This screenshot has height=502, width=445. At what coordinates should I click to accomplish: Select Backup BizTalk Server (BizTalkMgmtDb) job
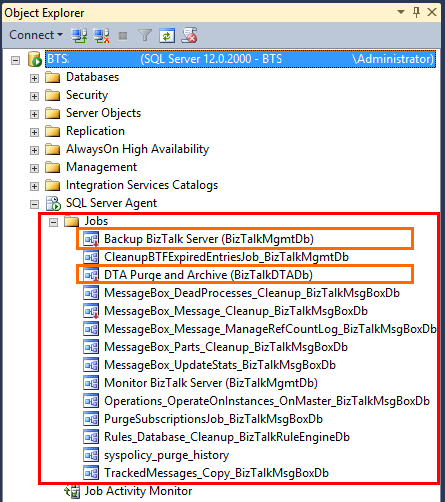pyautogui.click(x=209, y=239)
